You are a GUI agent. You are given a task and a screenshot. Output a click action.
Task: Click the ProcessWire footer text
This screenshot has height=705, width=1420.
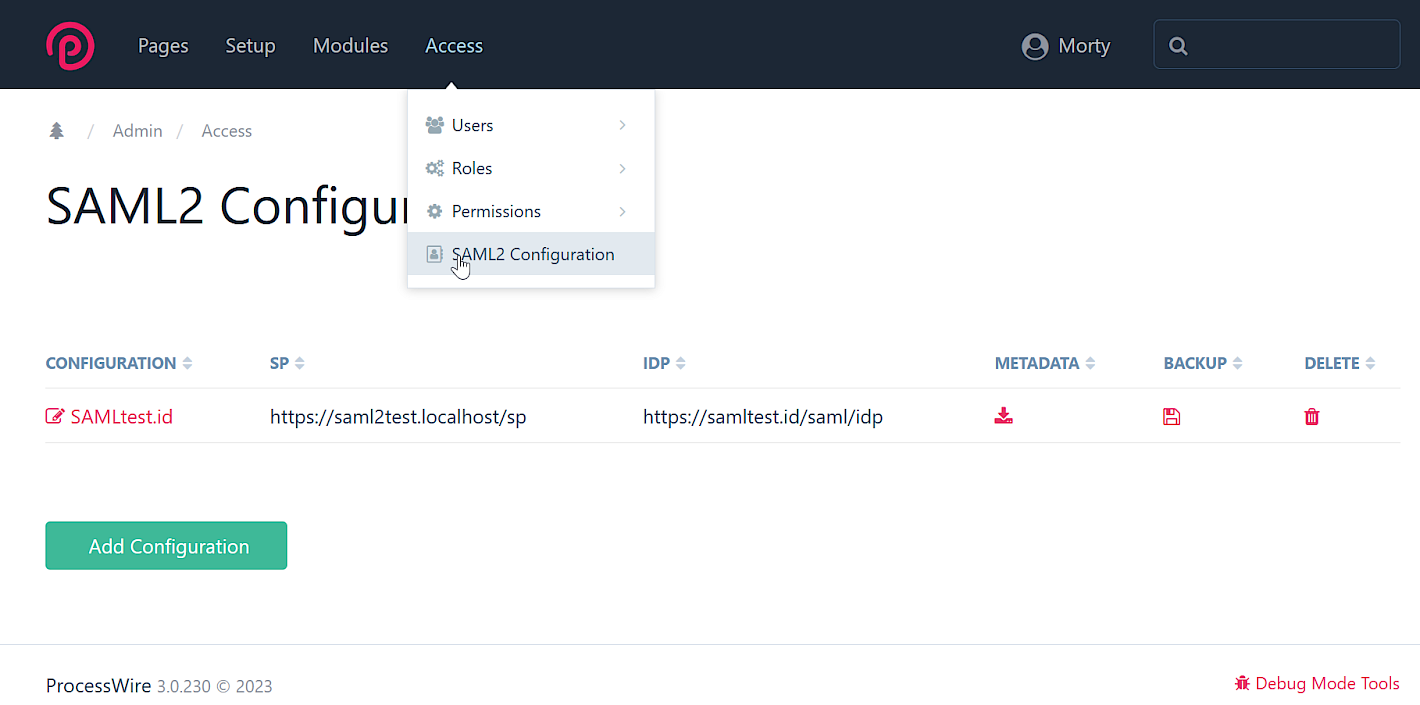point(98,686)
